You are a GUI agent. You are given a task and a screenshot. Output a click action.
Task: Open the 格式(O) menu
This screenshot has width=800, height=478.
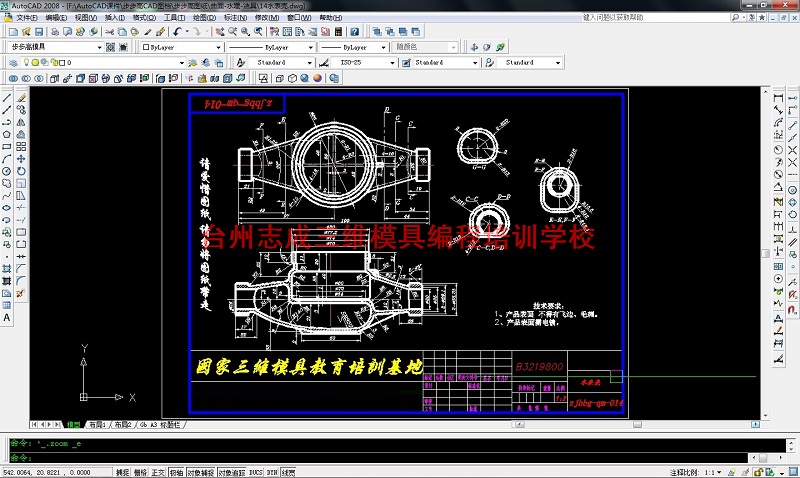(144, 17)
